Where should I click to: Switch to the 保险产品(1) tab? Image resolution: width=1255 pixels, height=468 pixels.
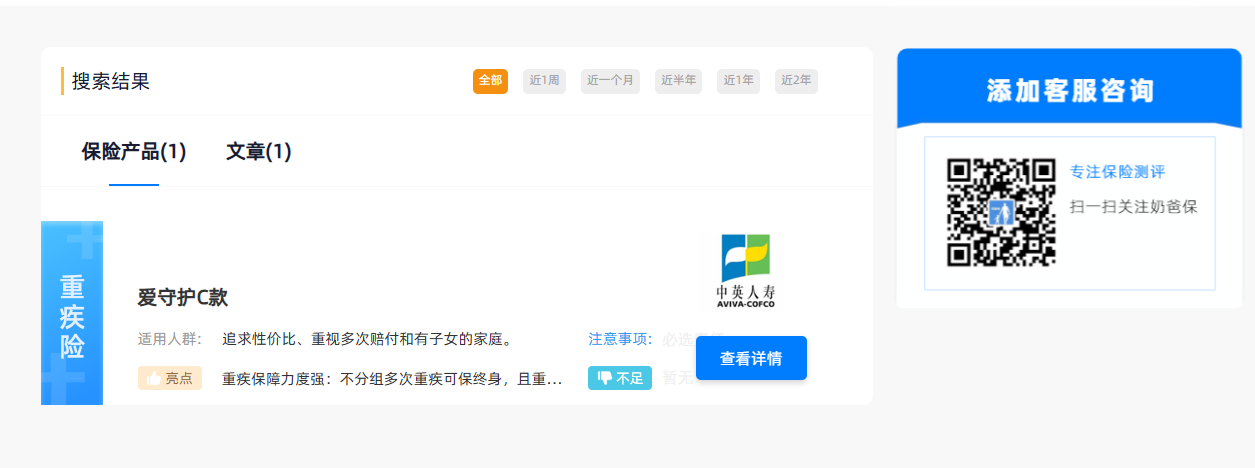tap(134, 152)
